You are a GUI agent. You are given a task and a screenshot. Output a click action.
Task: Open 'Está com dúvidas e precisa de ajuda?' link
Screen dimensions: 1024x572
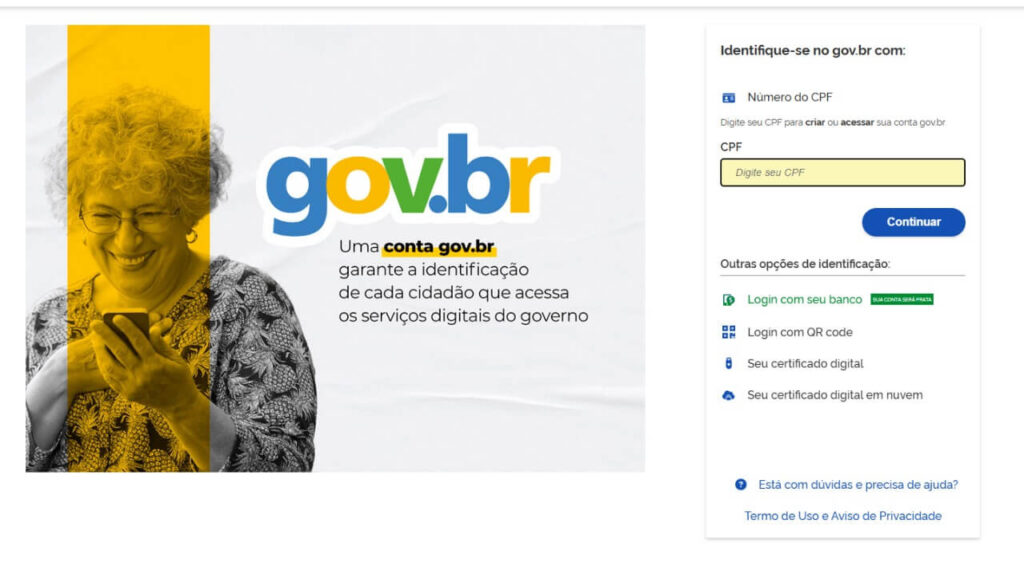point(858,485)
